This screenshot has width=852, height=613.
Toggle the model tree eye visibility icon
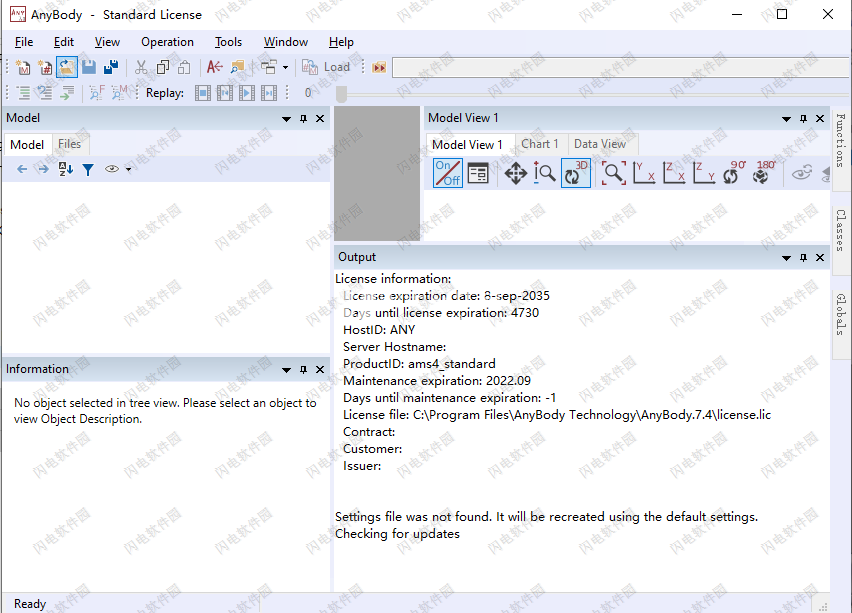112,169
